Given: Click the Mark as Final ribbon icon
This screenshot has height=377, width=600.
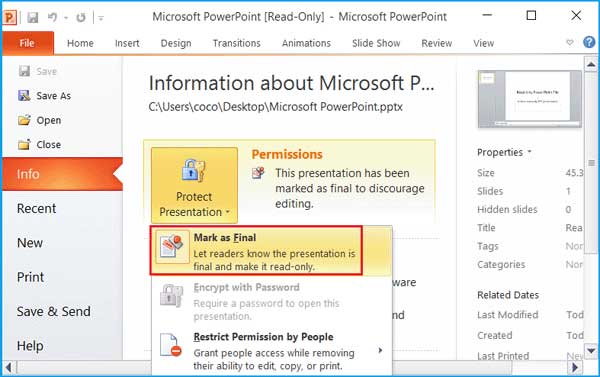Looking at the screenshot, I should [x=172, y=247].
